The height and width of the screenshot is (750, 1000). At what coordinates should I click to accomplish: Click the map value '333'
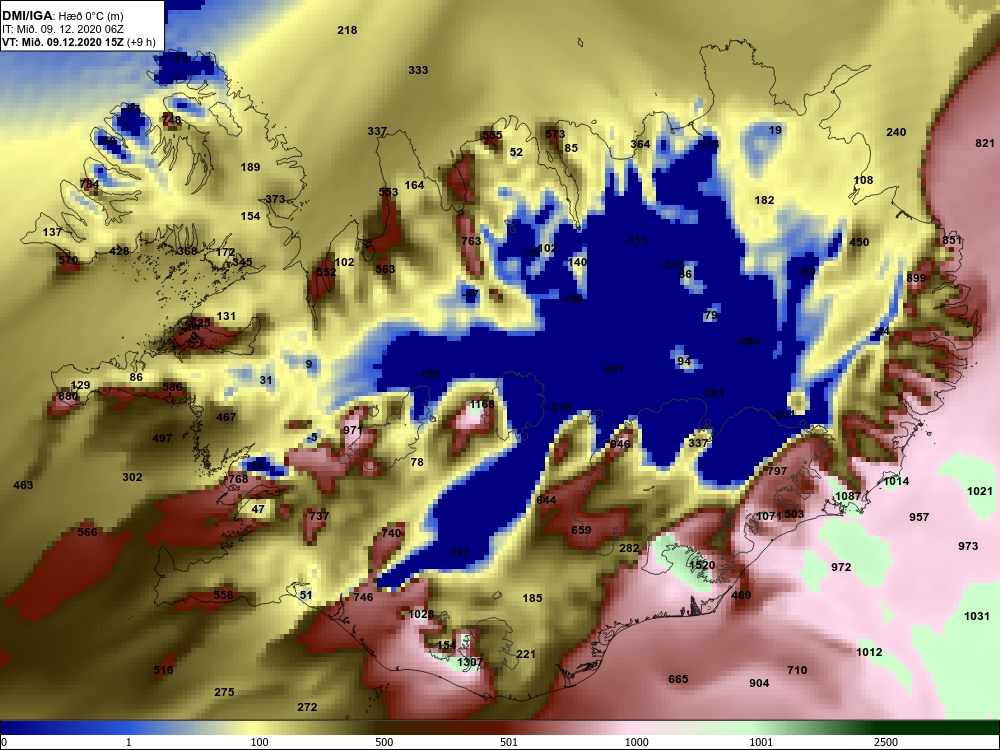click(x=418, y=70)
